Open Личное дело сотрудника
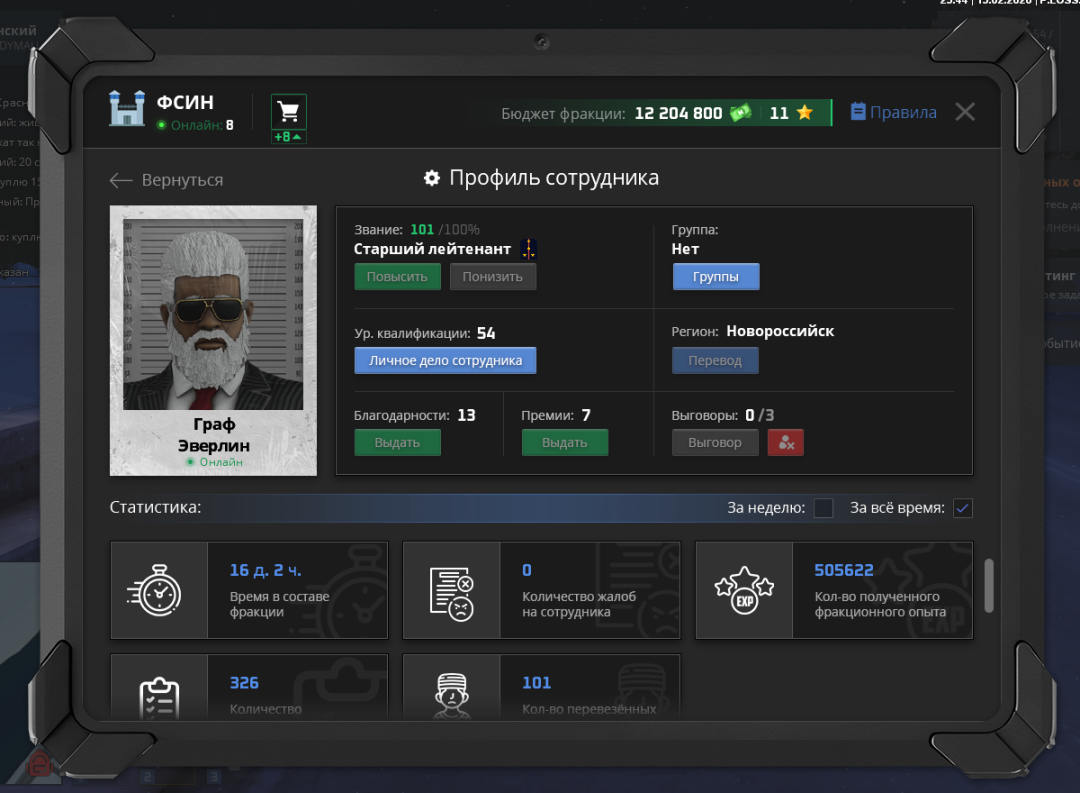The height and width of the screenshot is (793, 1080). pyautogui.click(x=445, y=360)
